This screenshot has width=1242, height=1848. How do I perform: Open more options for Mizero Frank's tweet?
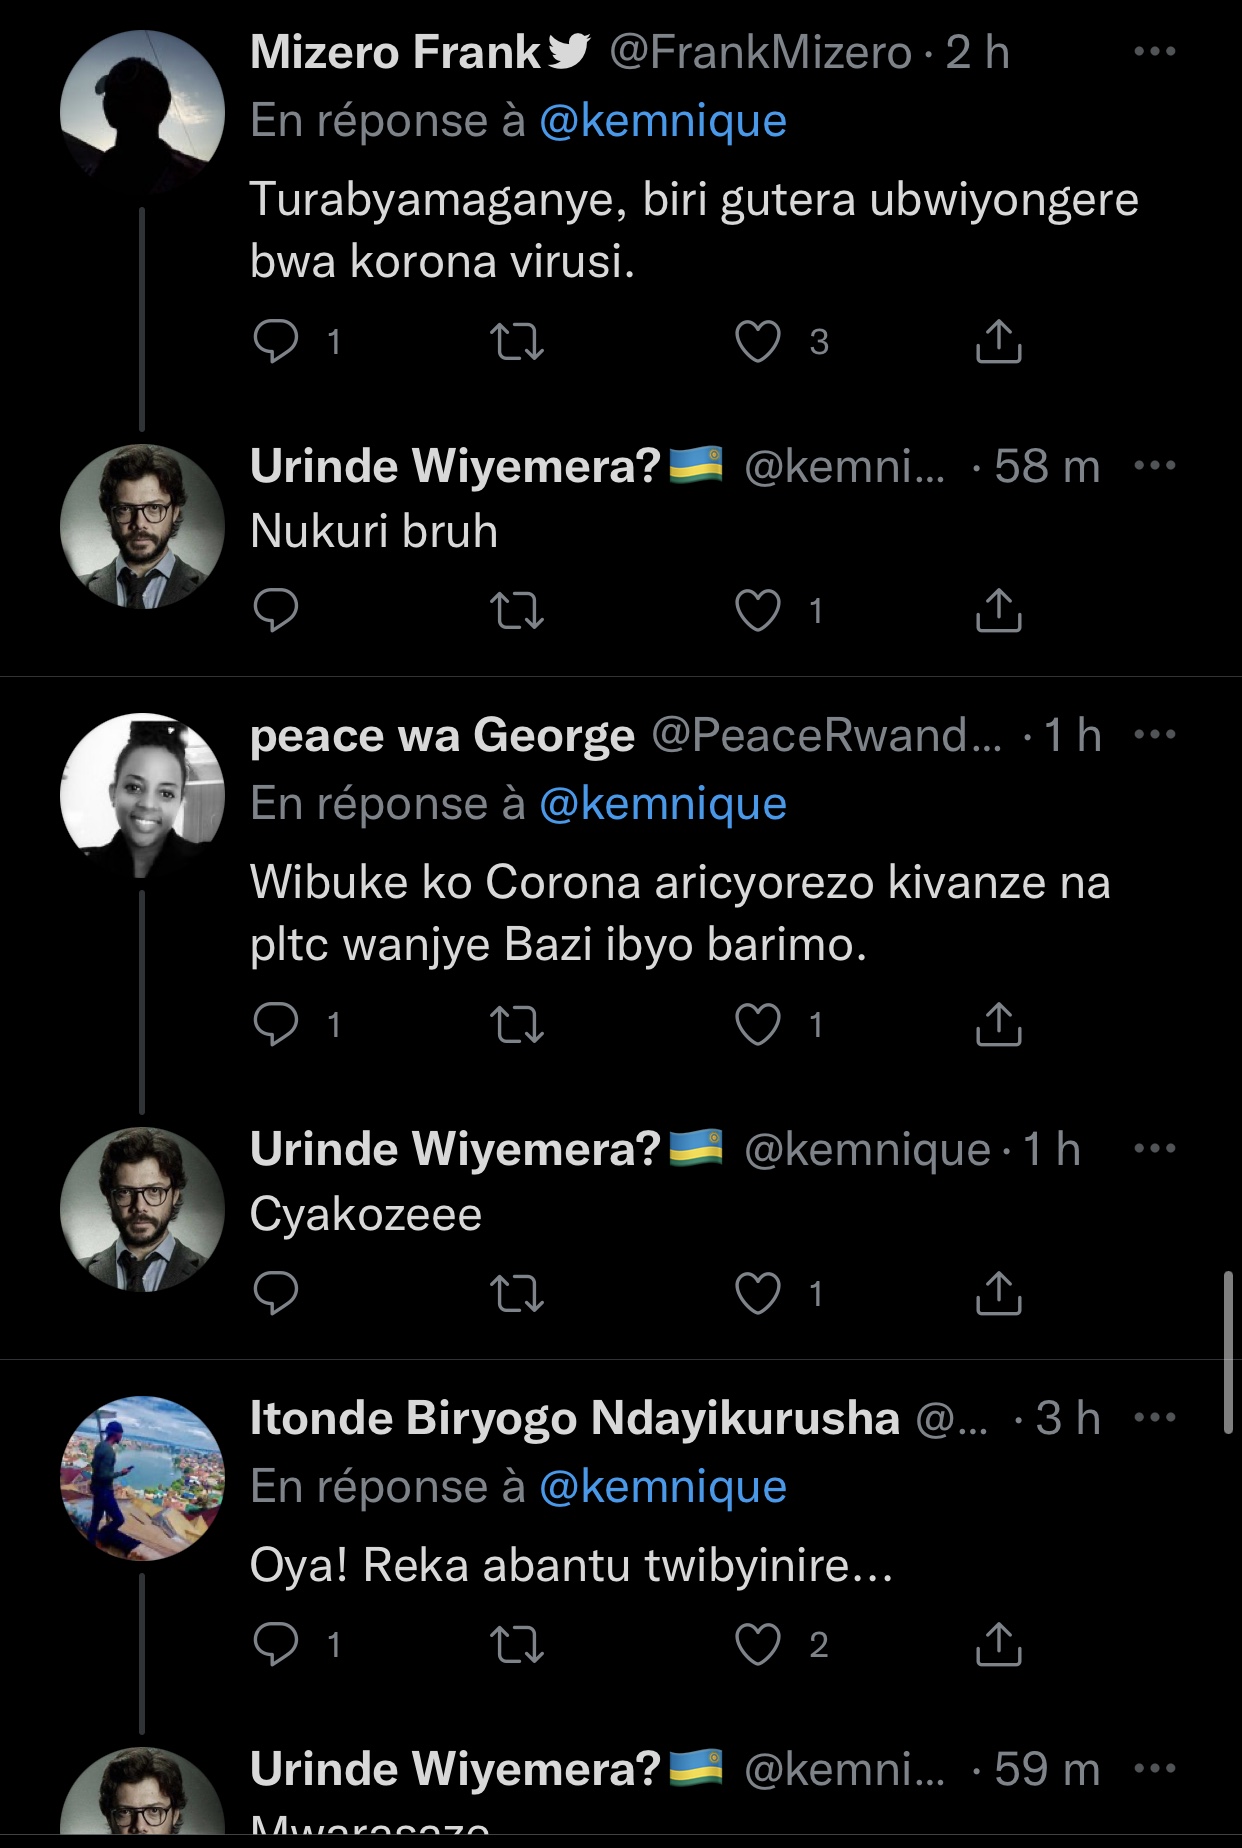(1155, 52)
